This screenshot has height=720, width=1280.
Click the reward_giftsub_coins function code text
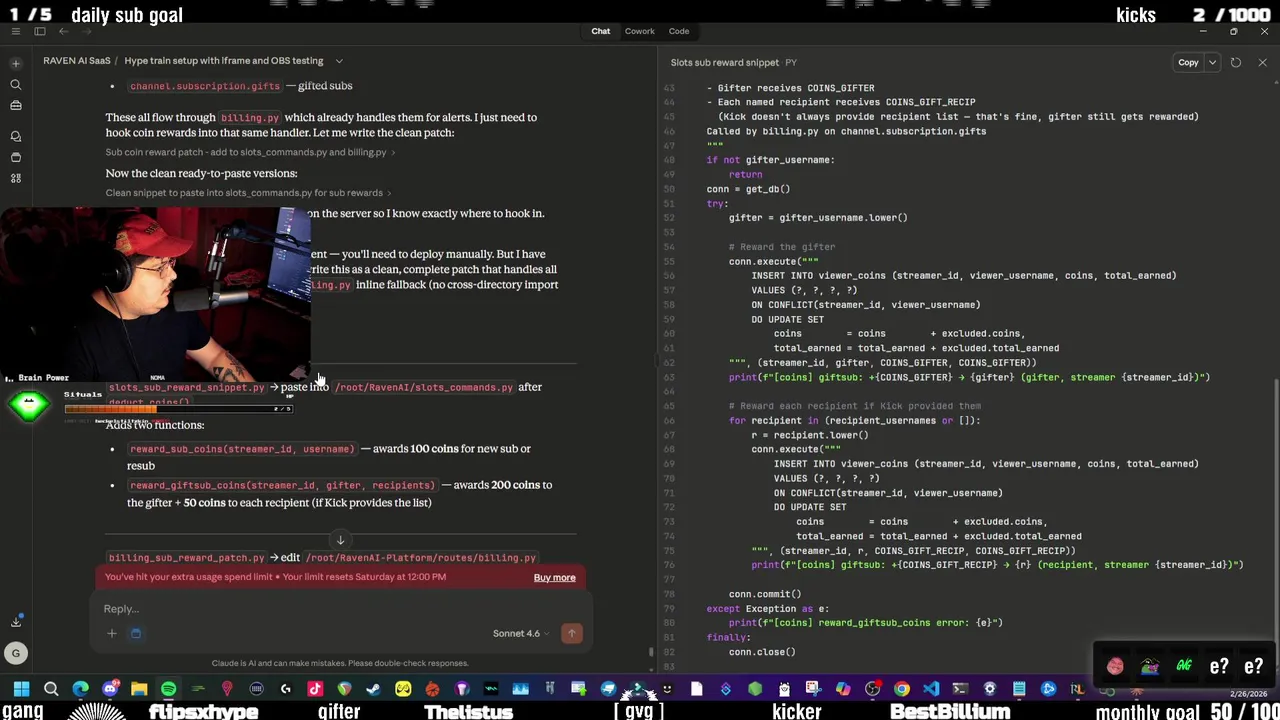(x=282, y=485)
